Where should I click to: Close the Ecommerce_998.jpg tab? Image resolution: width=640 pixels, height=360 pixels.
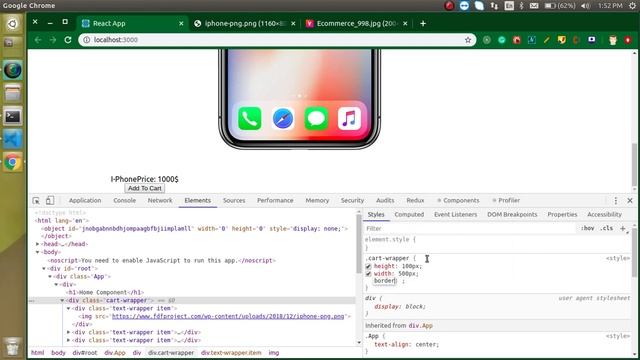[405, 24]
